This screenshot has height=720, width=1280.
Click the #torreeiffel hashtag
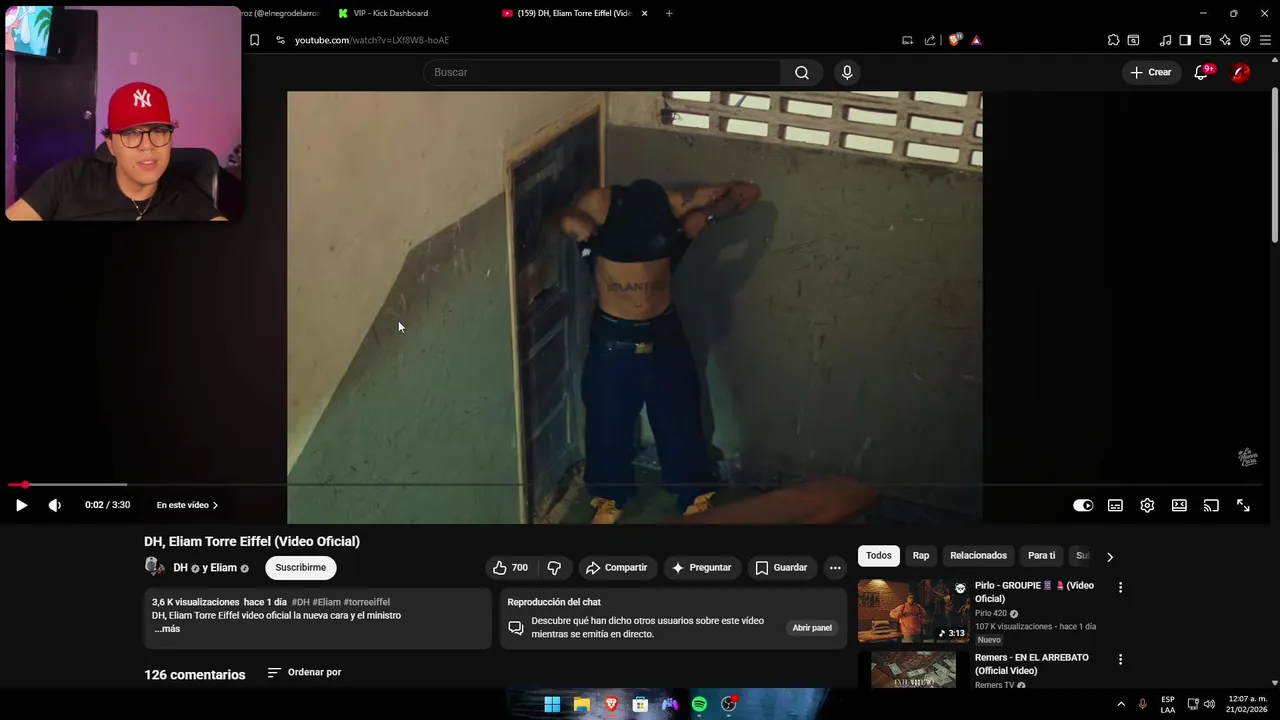[x=367, y=602]
